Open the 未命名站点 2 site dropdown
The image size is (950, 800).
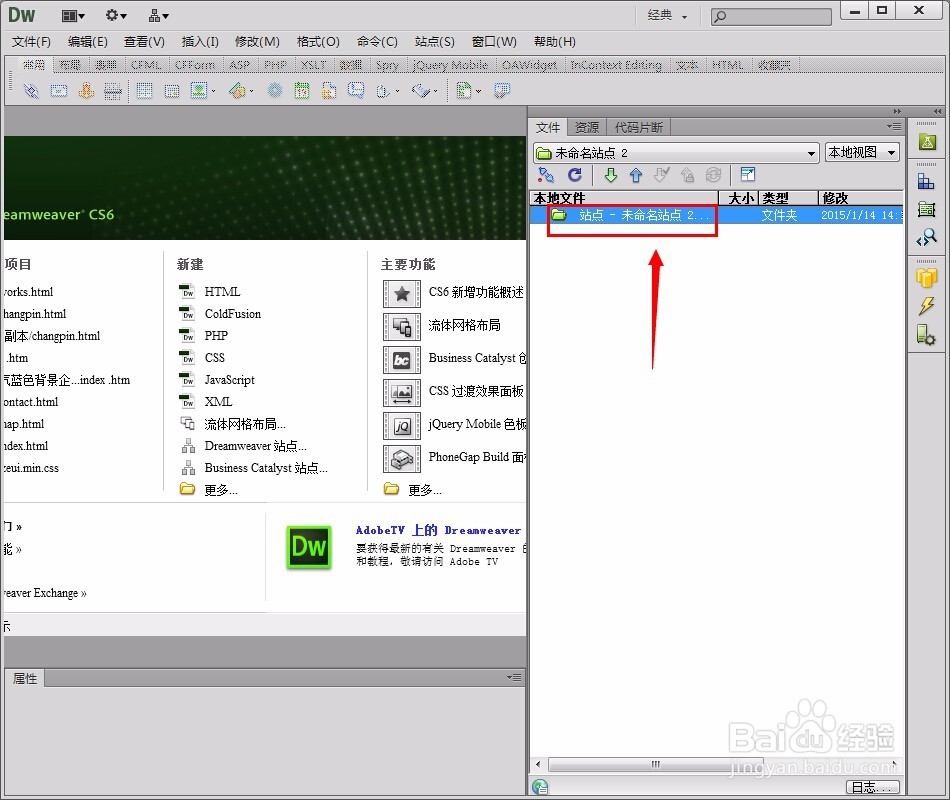click(676, 153)
